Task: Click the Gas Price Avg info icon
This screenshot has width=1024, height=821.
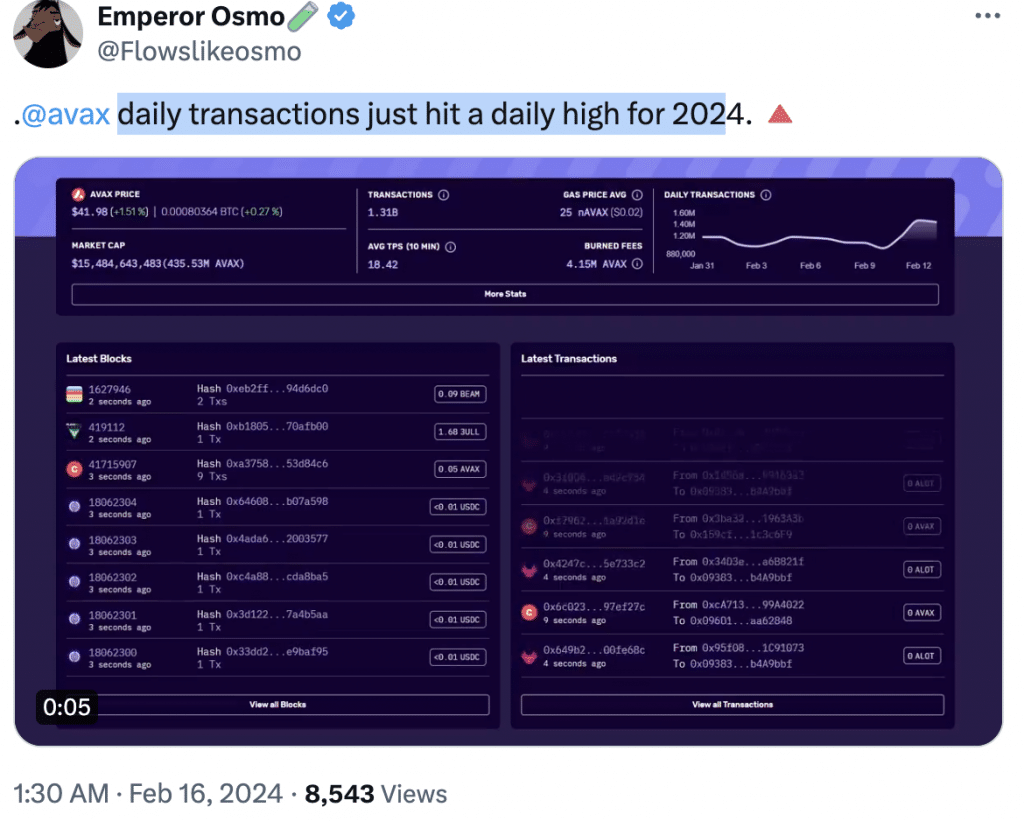Action: 637,195
